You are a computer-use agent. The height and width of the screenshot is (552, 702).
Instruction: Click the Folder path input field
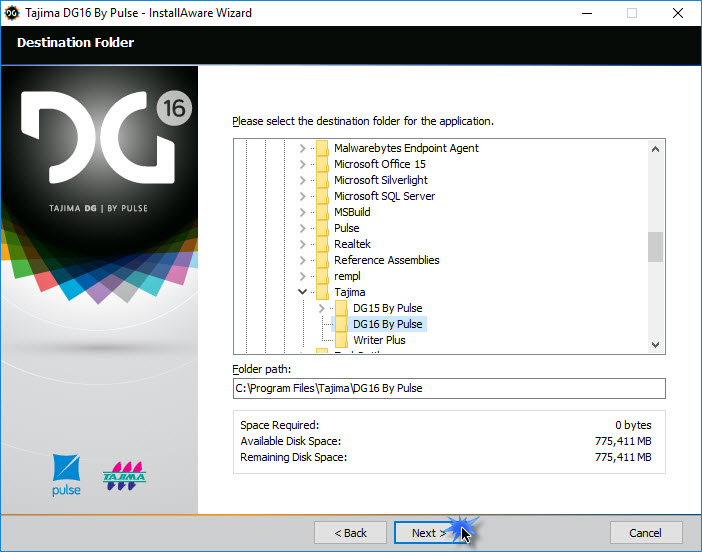(x=449, y=388)
